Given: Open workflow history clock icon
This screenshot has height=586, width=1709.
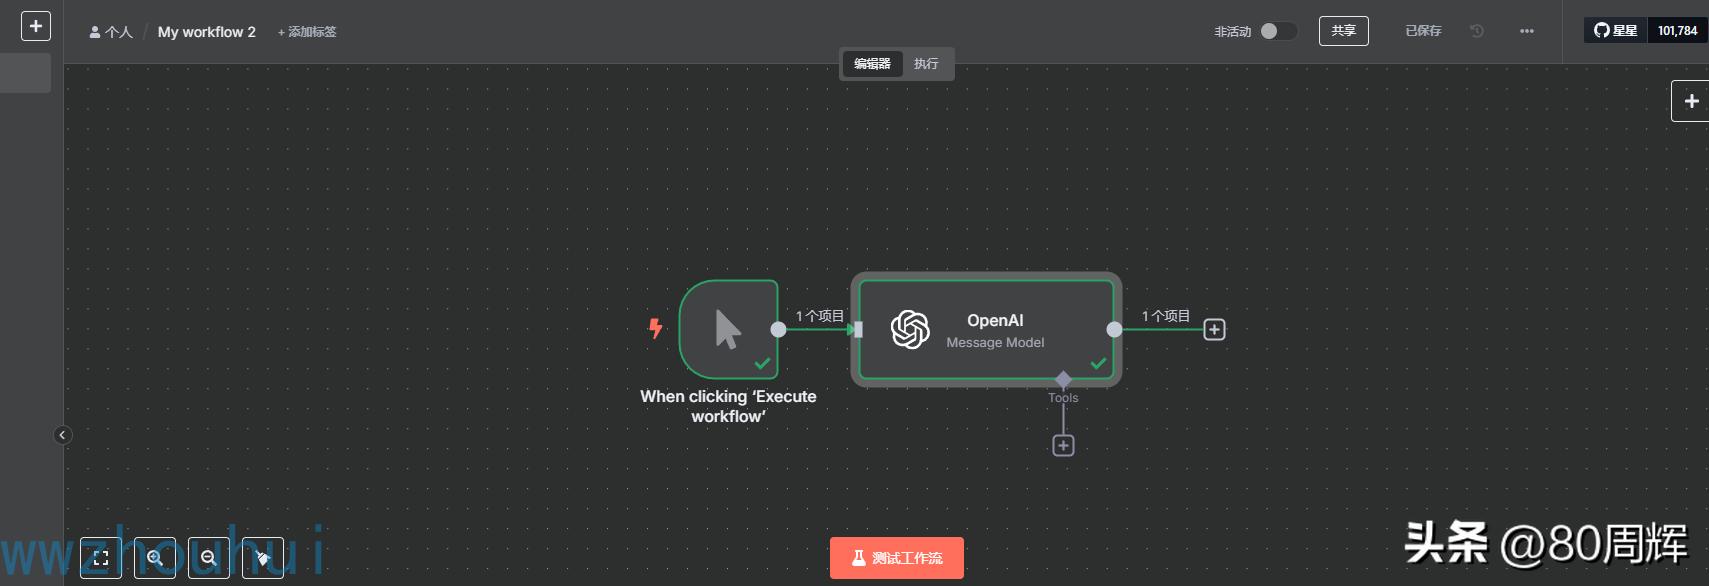Looking at the screenshot, I should pyautogui.click(x=1477, y=31).
